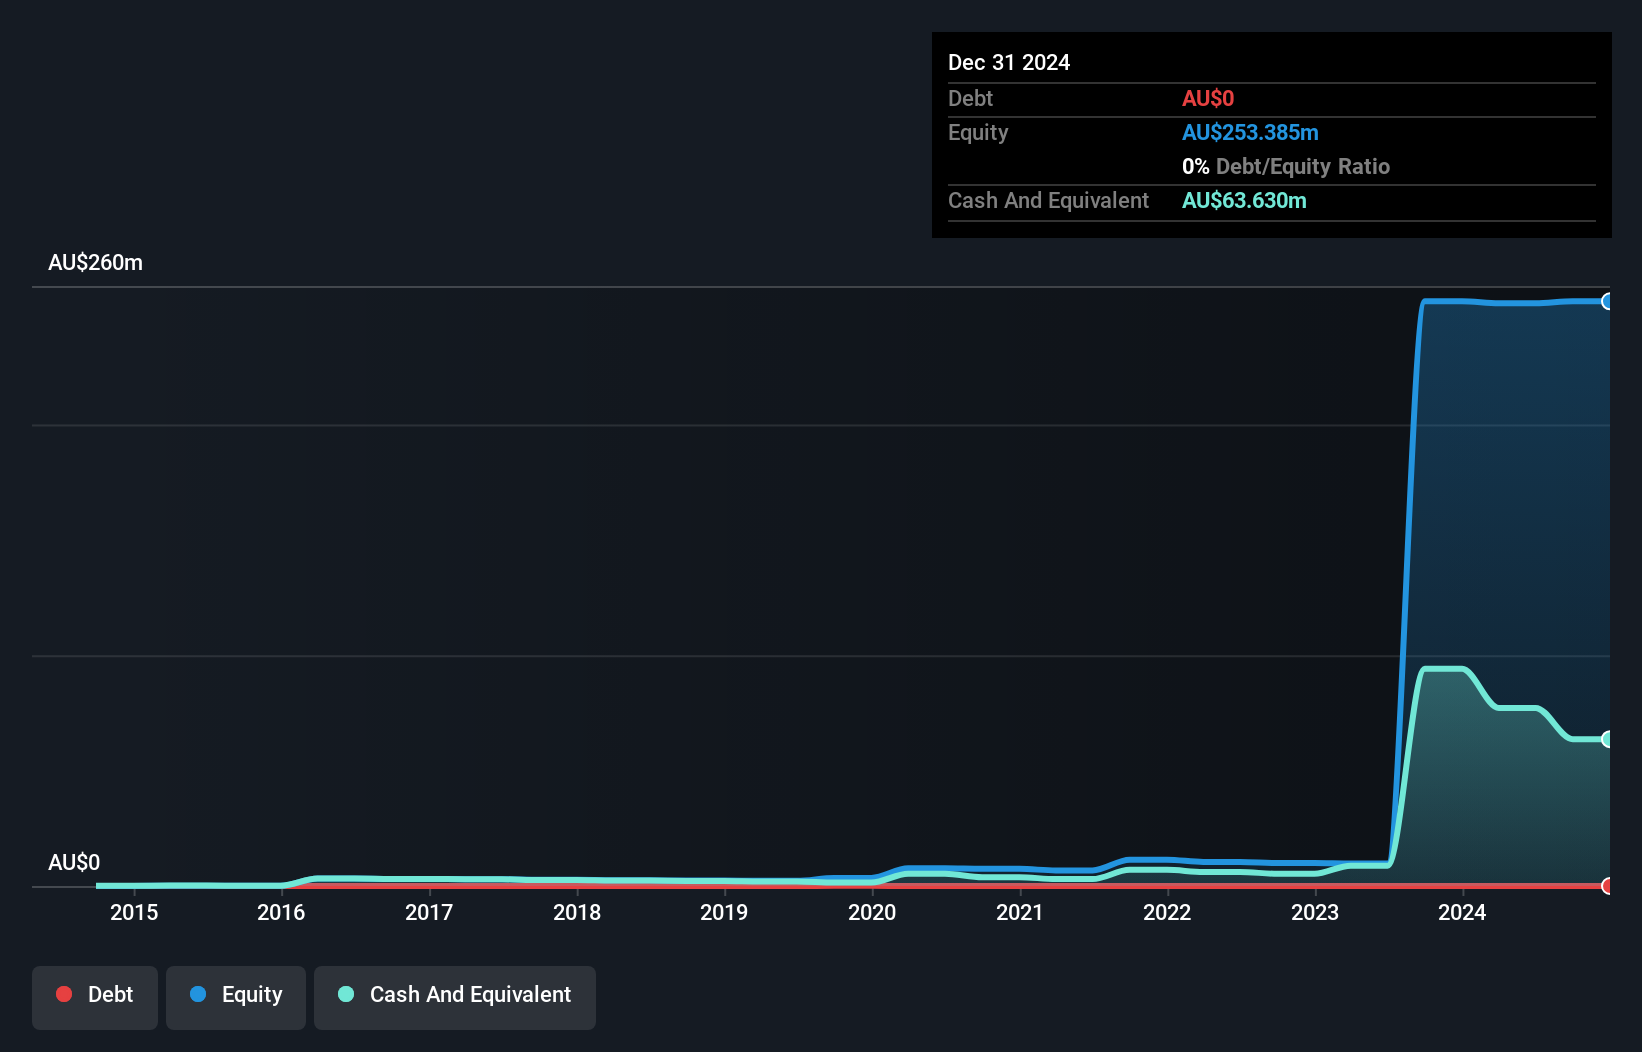
Task: Select the 2020 x-axis label
Action: pyautogui.click(x=872, y=912)
